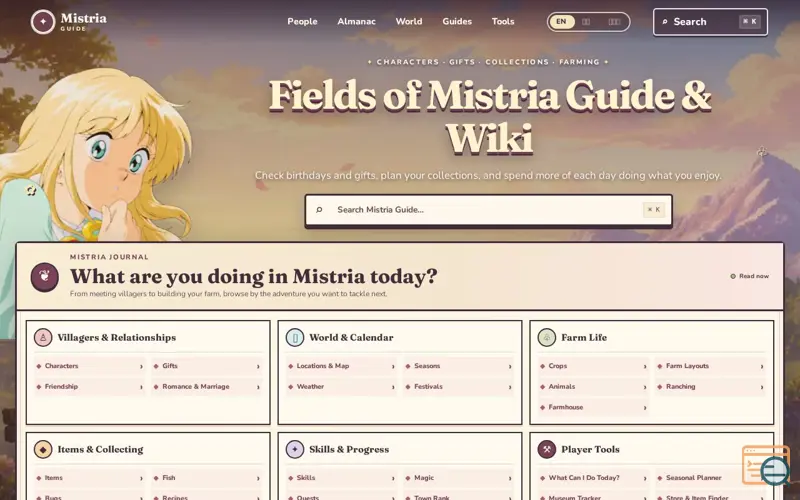This screenshot has height=500, width=800.
Task: Open the Magic link
Action: coord(459,478)
